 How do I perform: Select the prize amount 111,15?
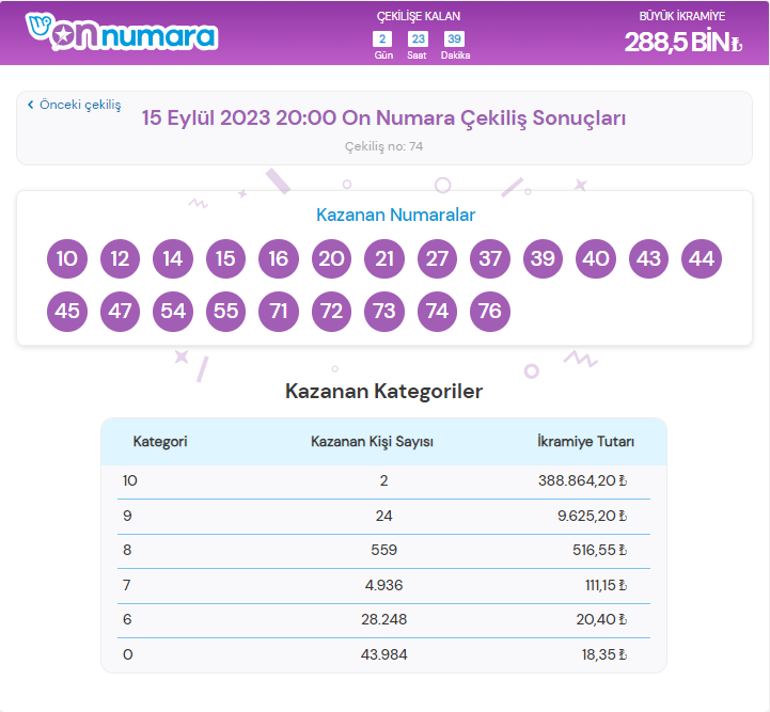[x=606, y=585]
